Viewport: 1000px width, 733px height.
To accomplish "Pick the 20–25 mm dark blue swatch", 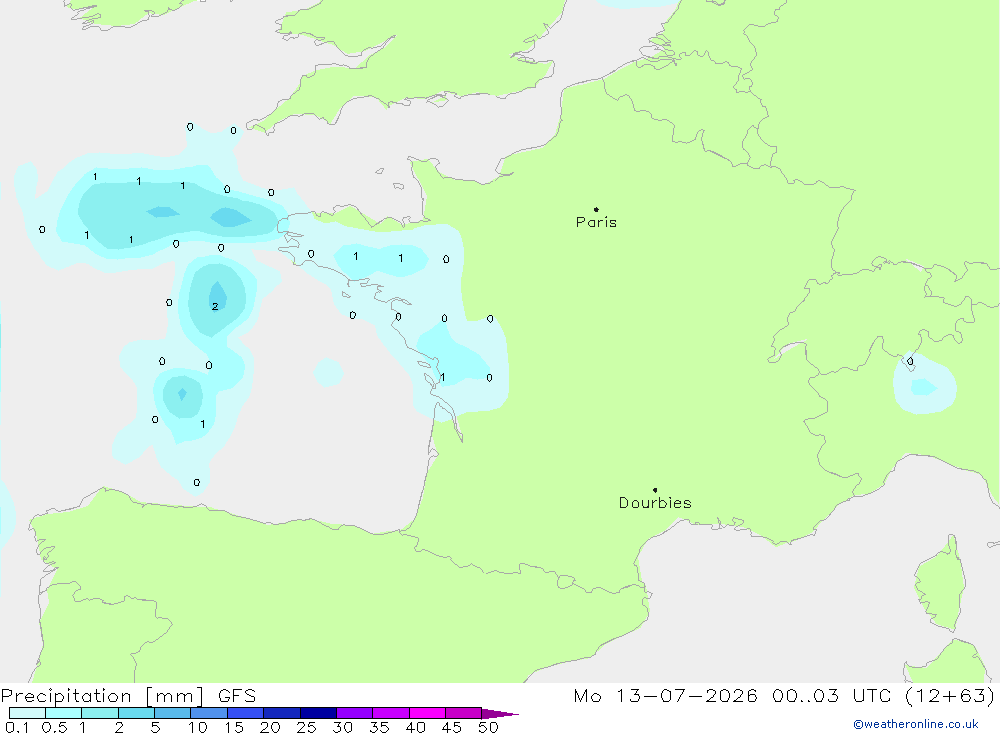I will [x=282, y=713].
